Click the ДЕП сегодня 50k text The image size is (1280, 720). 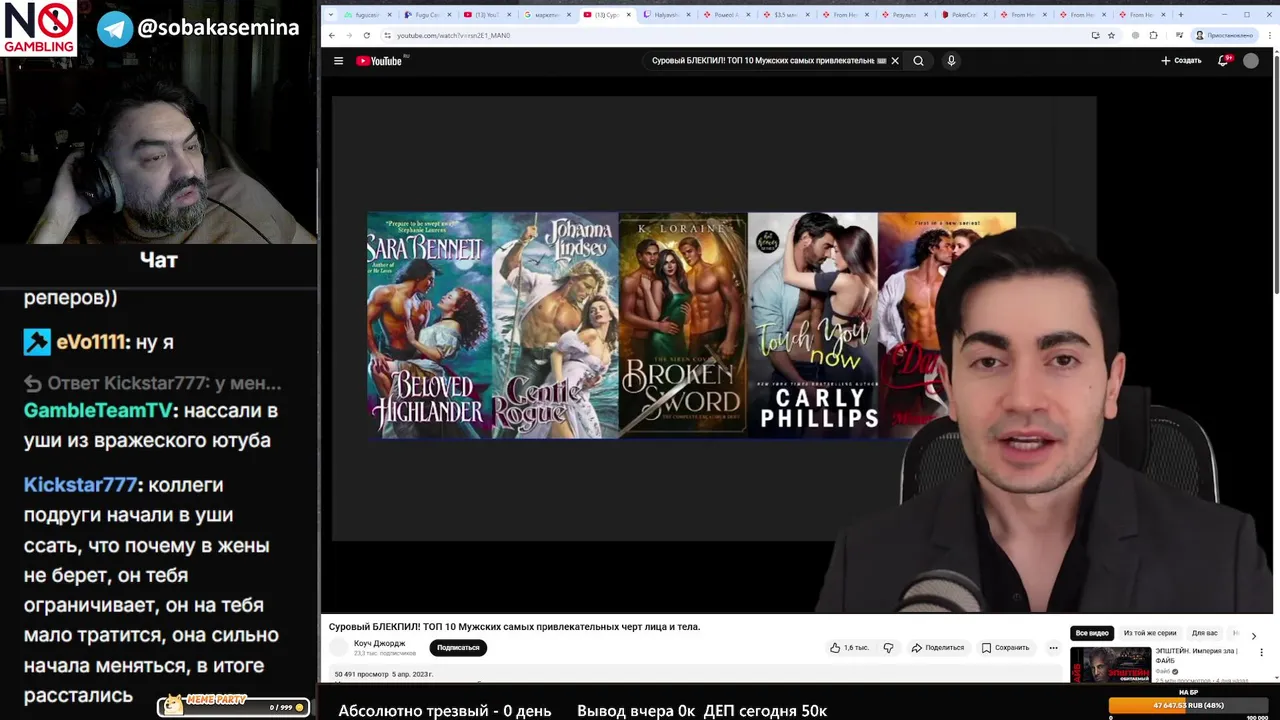[765, 711]
